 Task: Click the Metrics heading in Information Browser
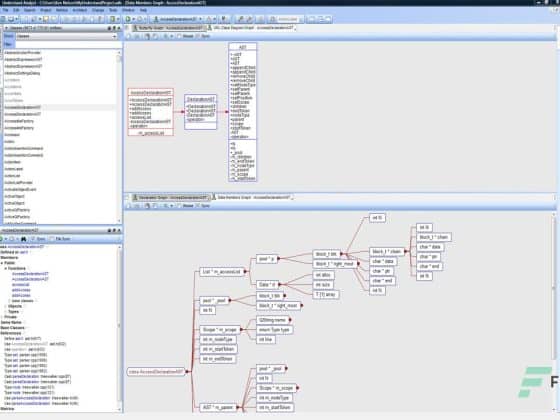pyautogui.click(x=7, y=409)
